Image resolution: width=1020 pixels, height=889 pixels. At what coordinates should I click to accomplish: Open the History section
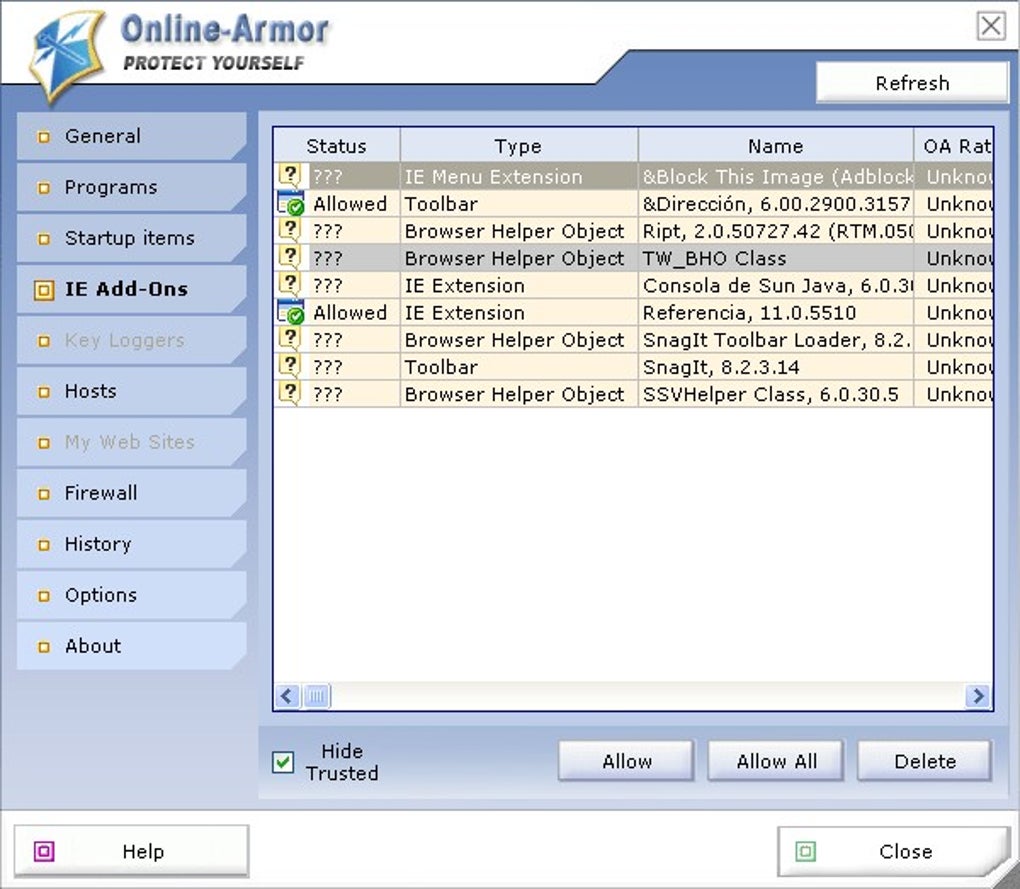tap(131, 544)
